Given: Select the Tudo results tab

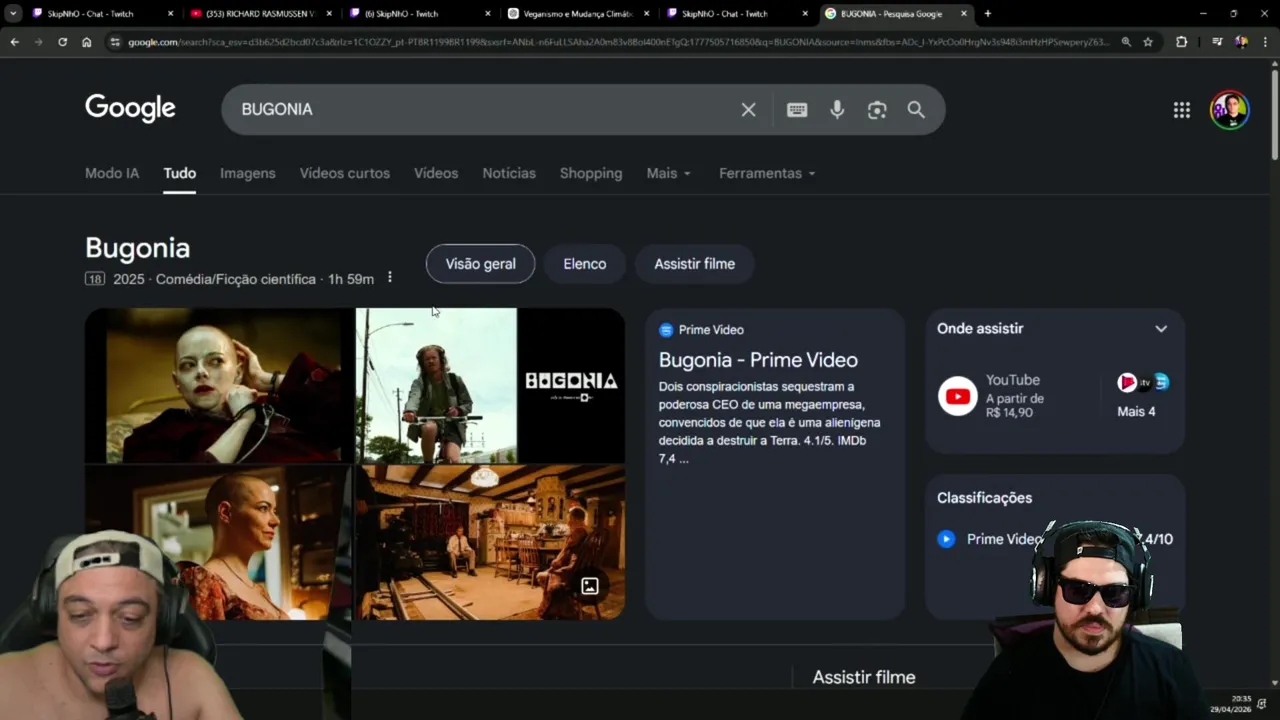Looking at the screenshot, I should [180, 173].
